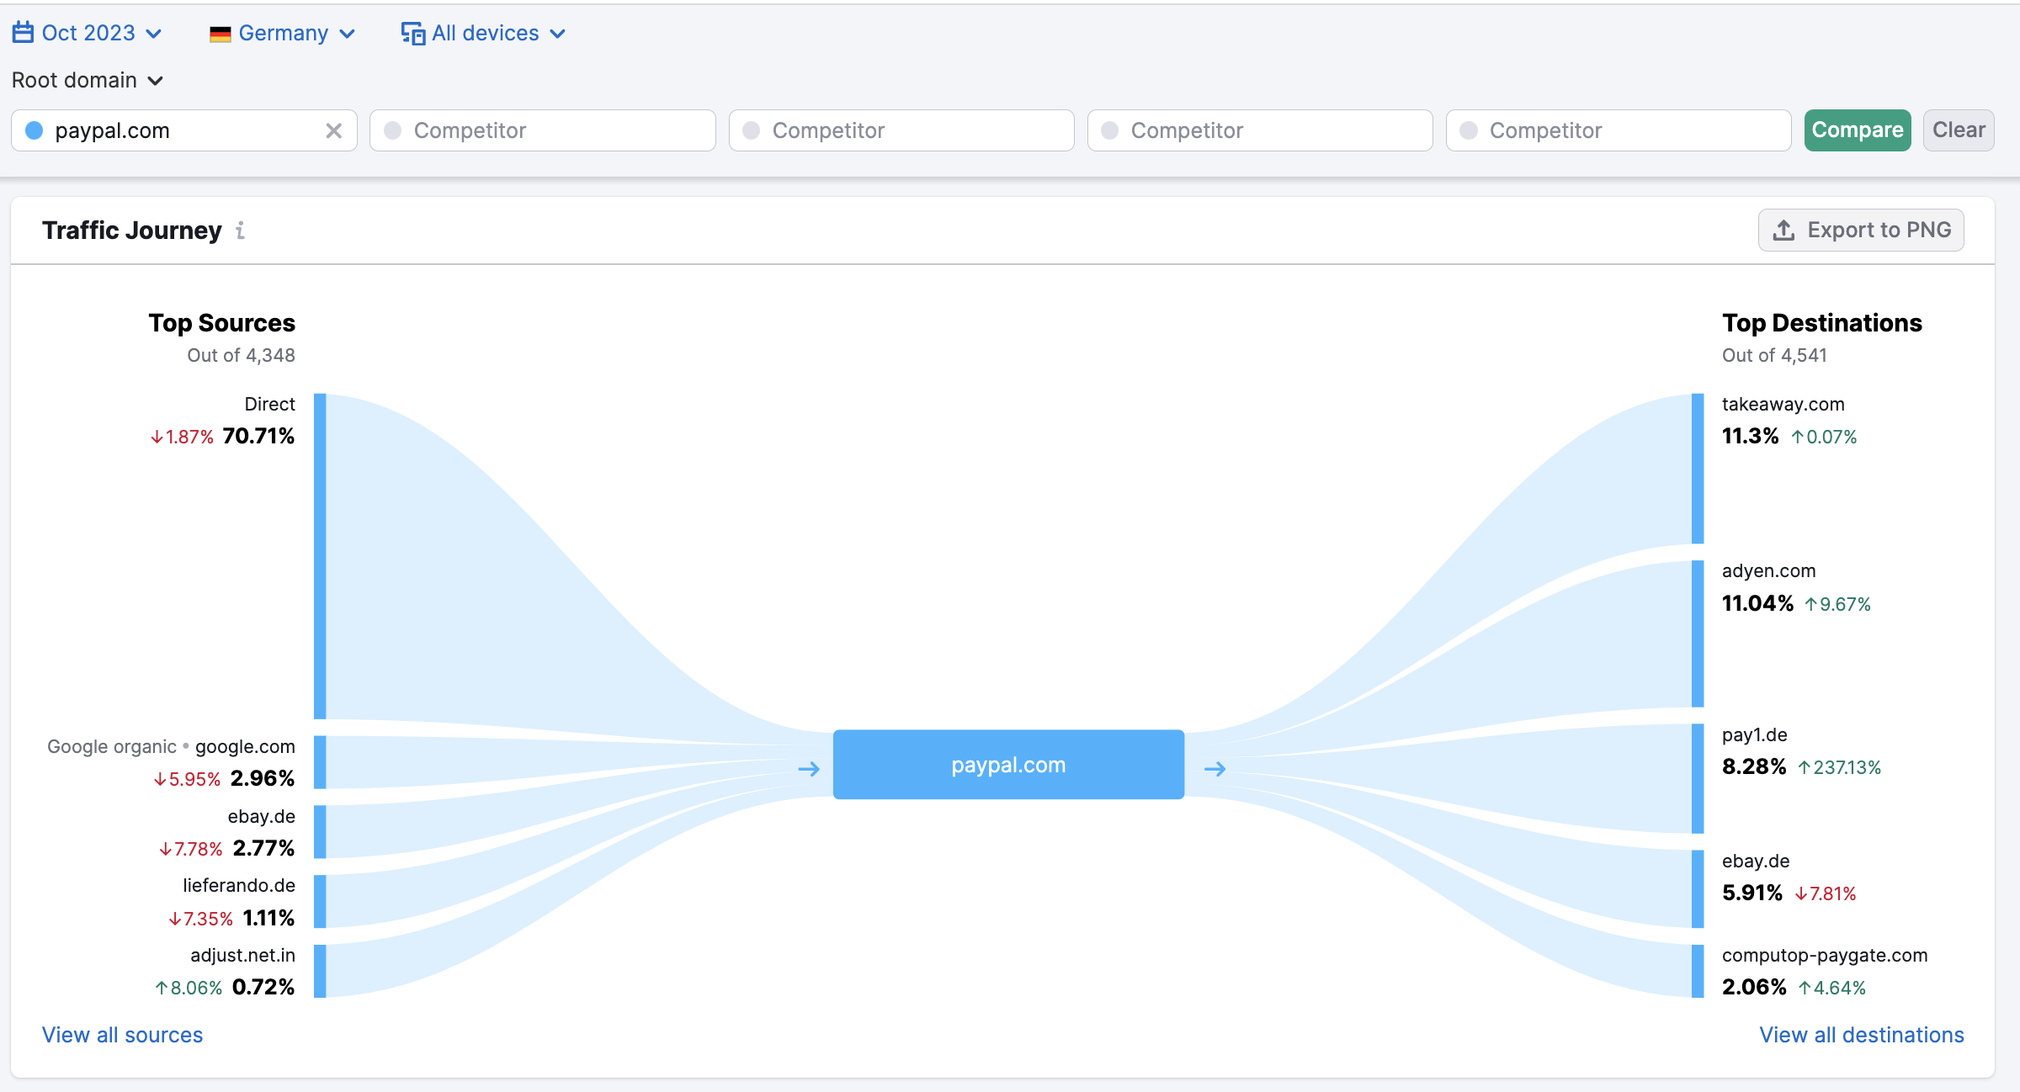Click the green Compare button
Image resolution: width=2020 pixels, height=1092 pixels.
pyautogui.click(x=1857, y=131)
